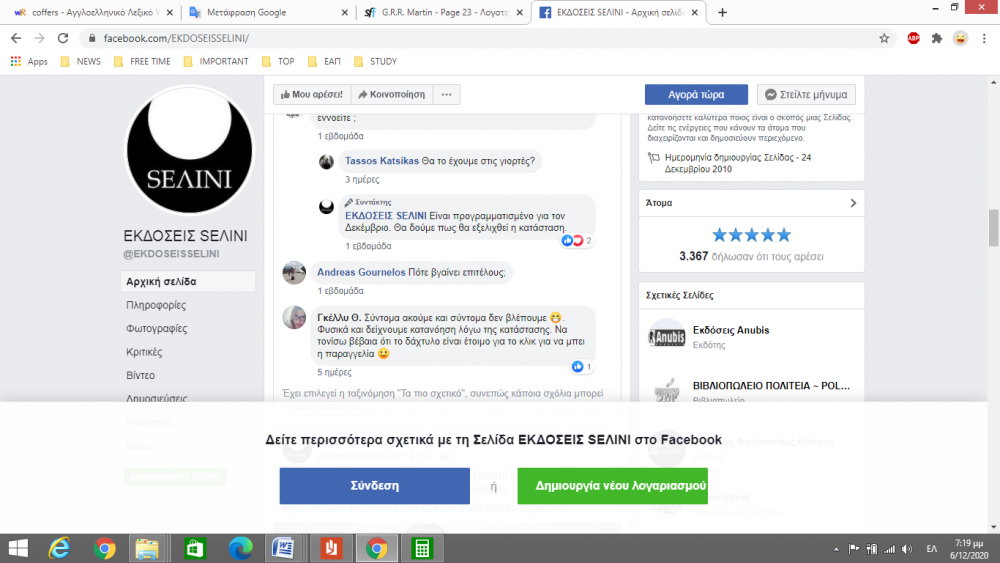Open the Πληροφορίες section
This screenshot has height=563, width=1000.
tap(156, 305)
